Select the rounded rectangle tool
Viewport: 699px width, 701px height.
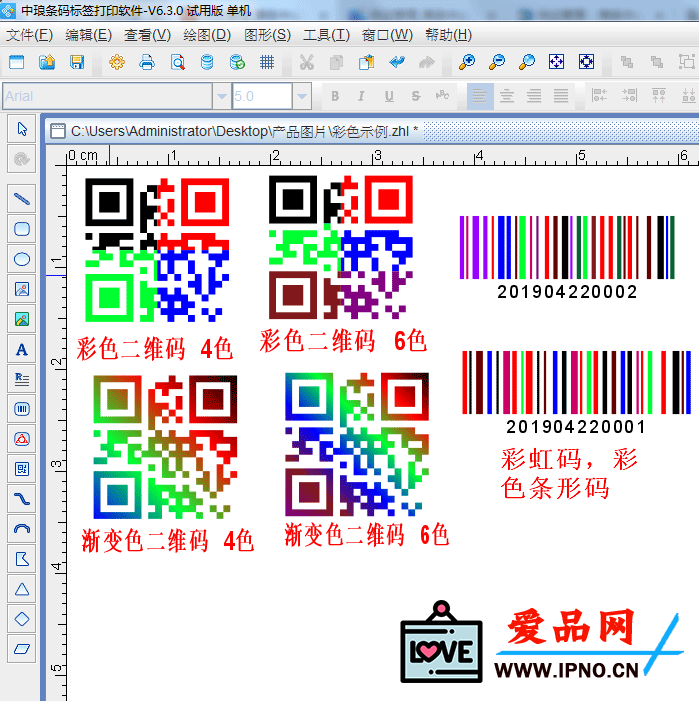point(21,229)
